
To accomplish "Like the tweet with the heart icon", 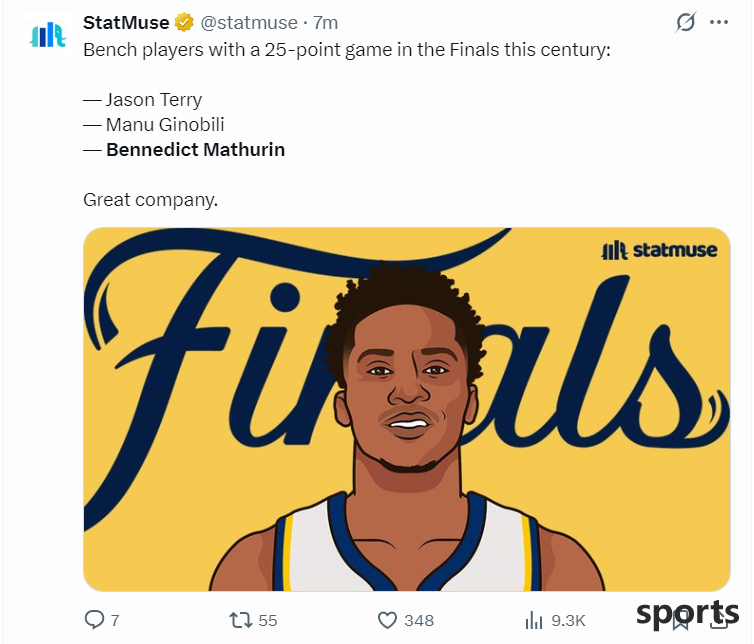I will (388, 620).
